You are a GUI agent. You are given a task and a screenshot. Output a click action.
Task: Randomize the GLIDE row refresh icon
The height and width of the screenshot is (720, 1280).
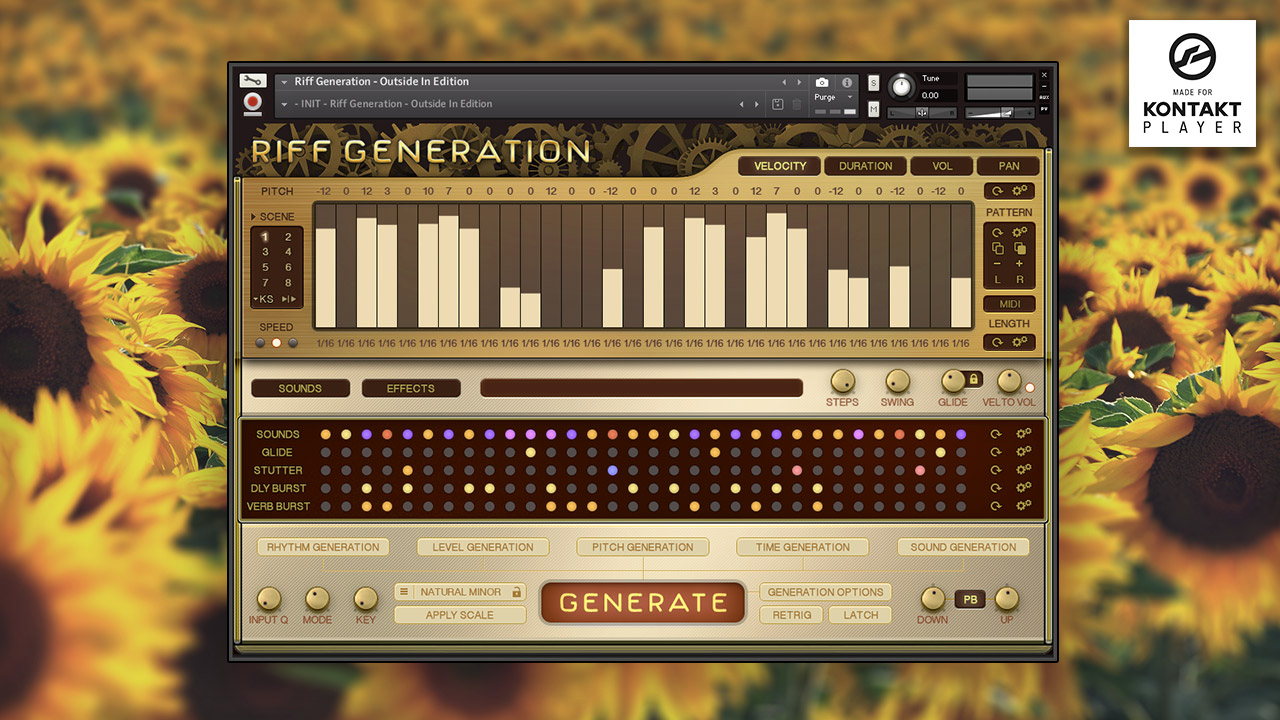coord(996,452)
